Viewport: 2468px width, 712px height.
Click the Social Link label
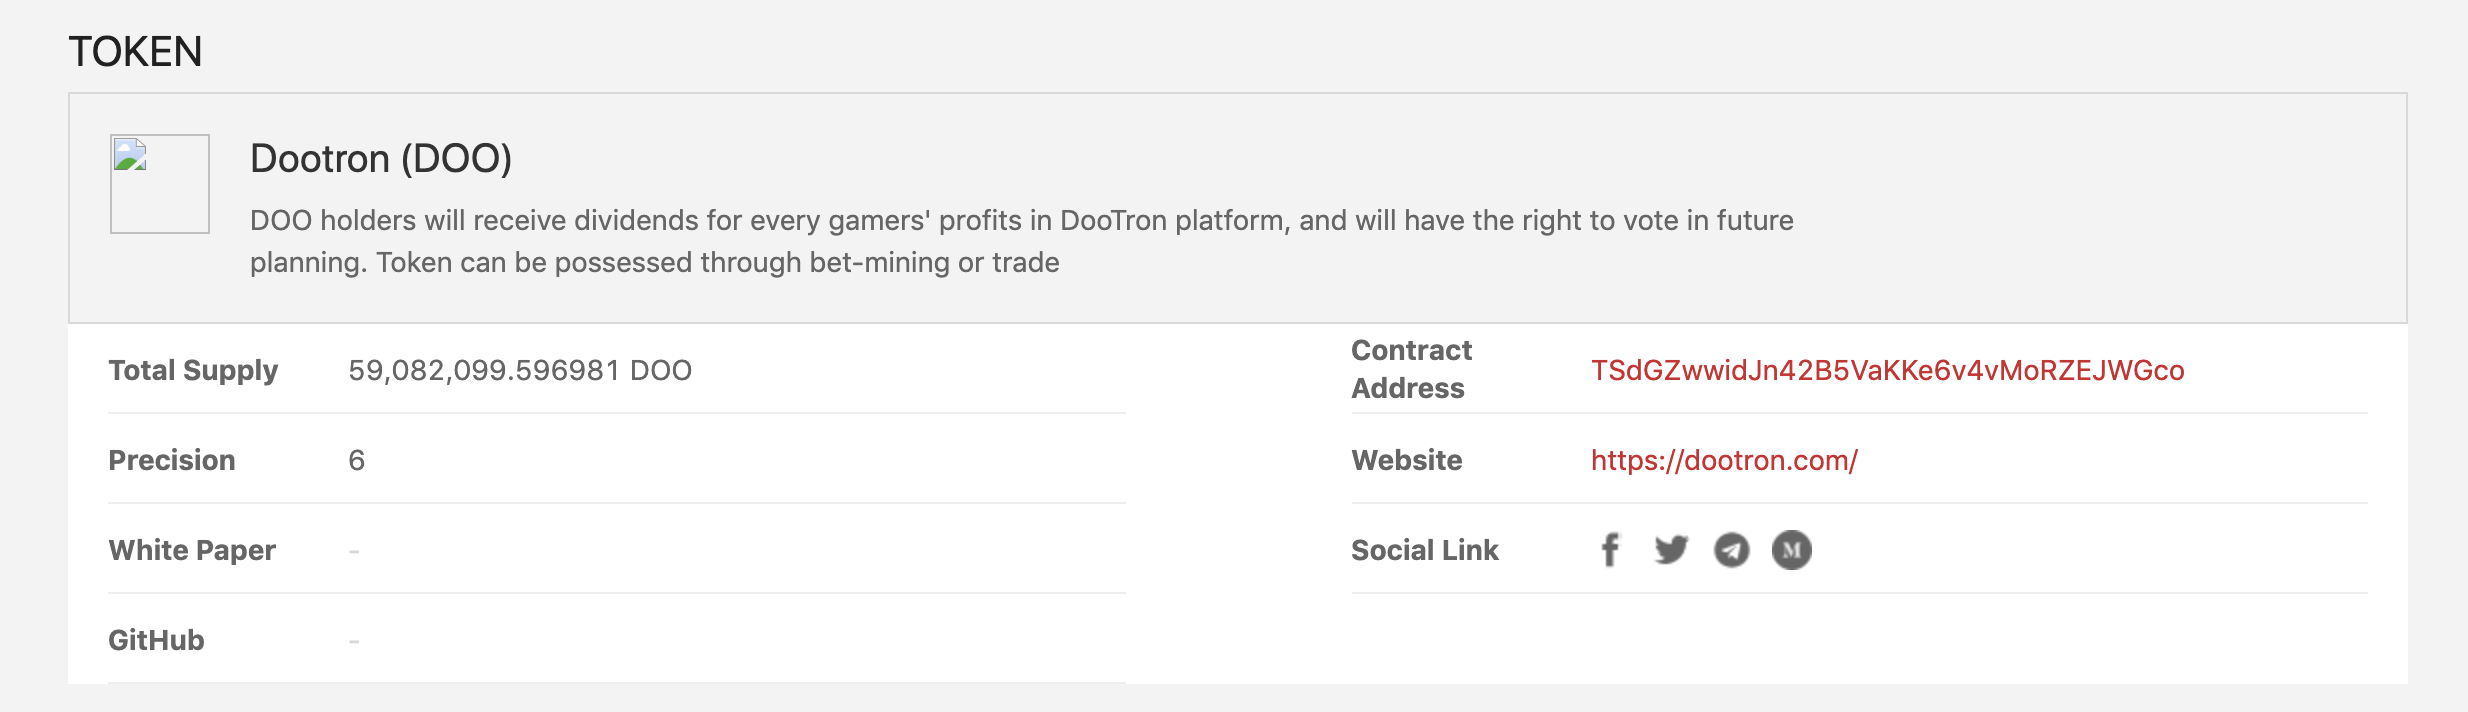pos(1425,550)
